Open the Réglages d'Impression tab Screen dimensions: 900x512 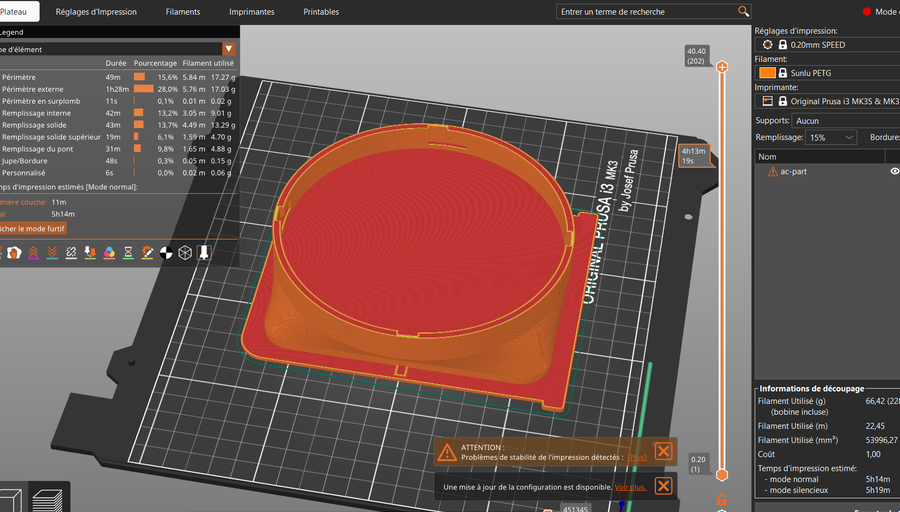coord(96,11)
